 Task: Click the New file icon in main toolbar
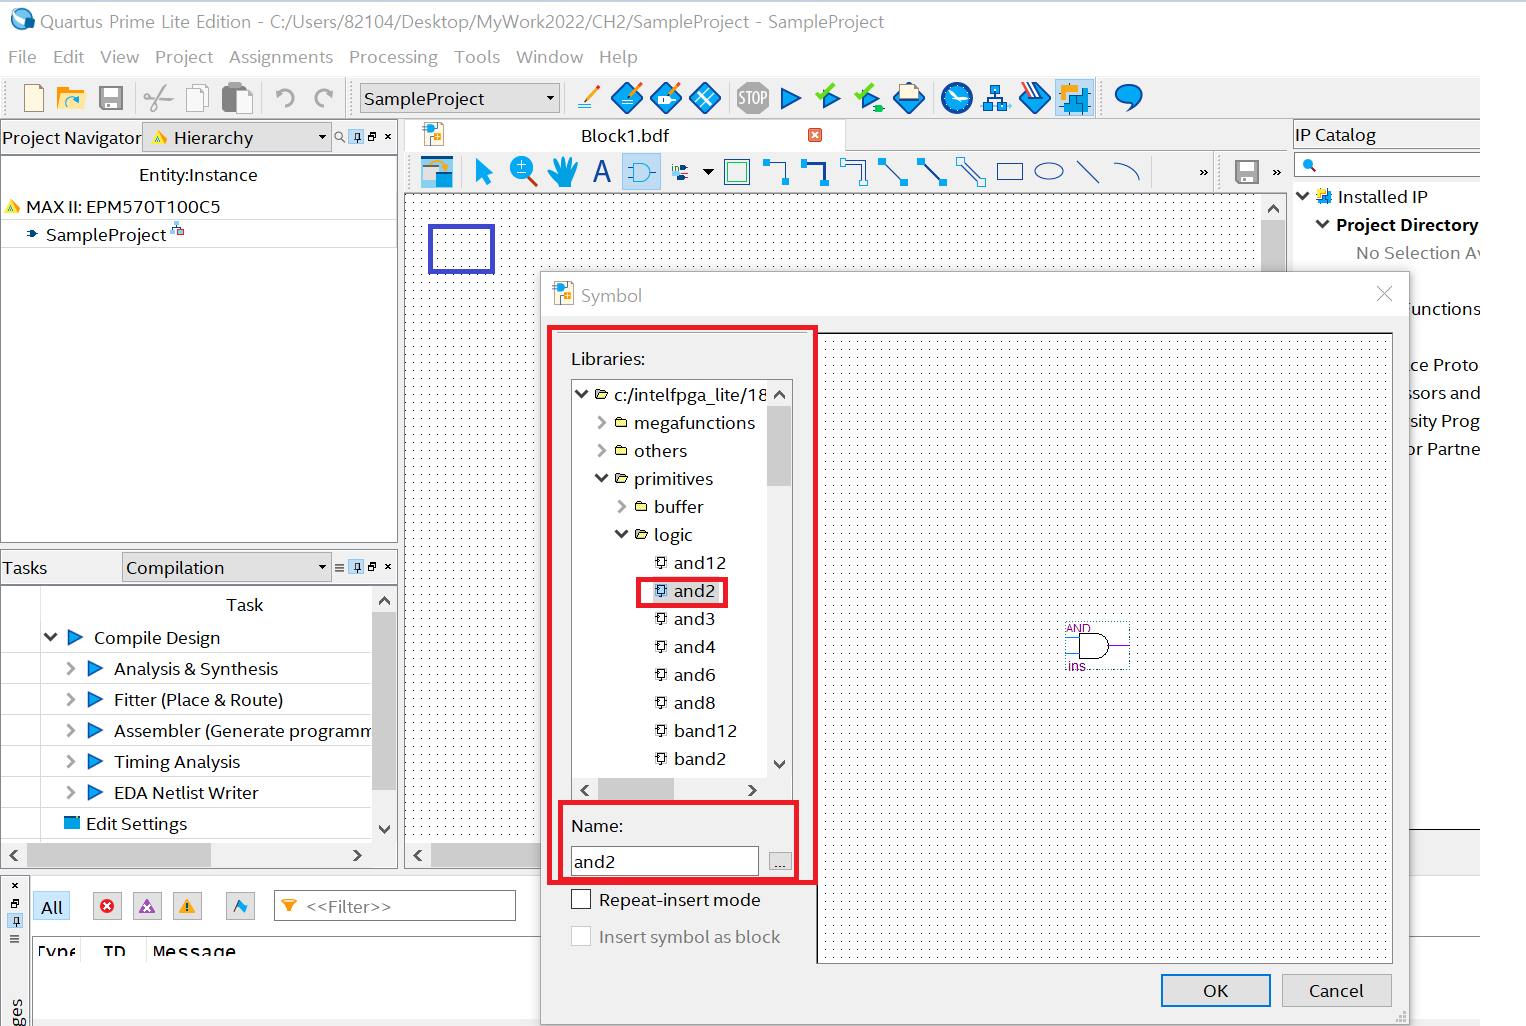[x=33, y=98]
